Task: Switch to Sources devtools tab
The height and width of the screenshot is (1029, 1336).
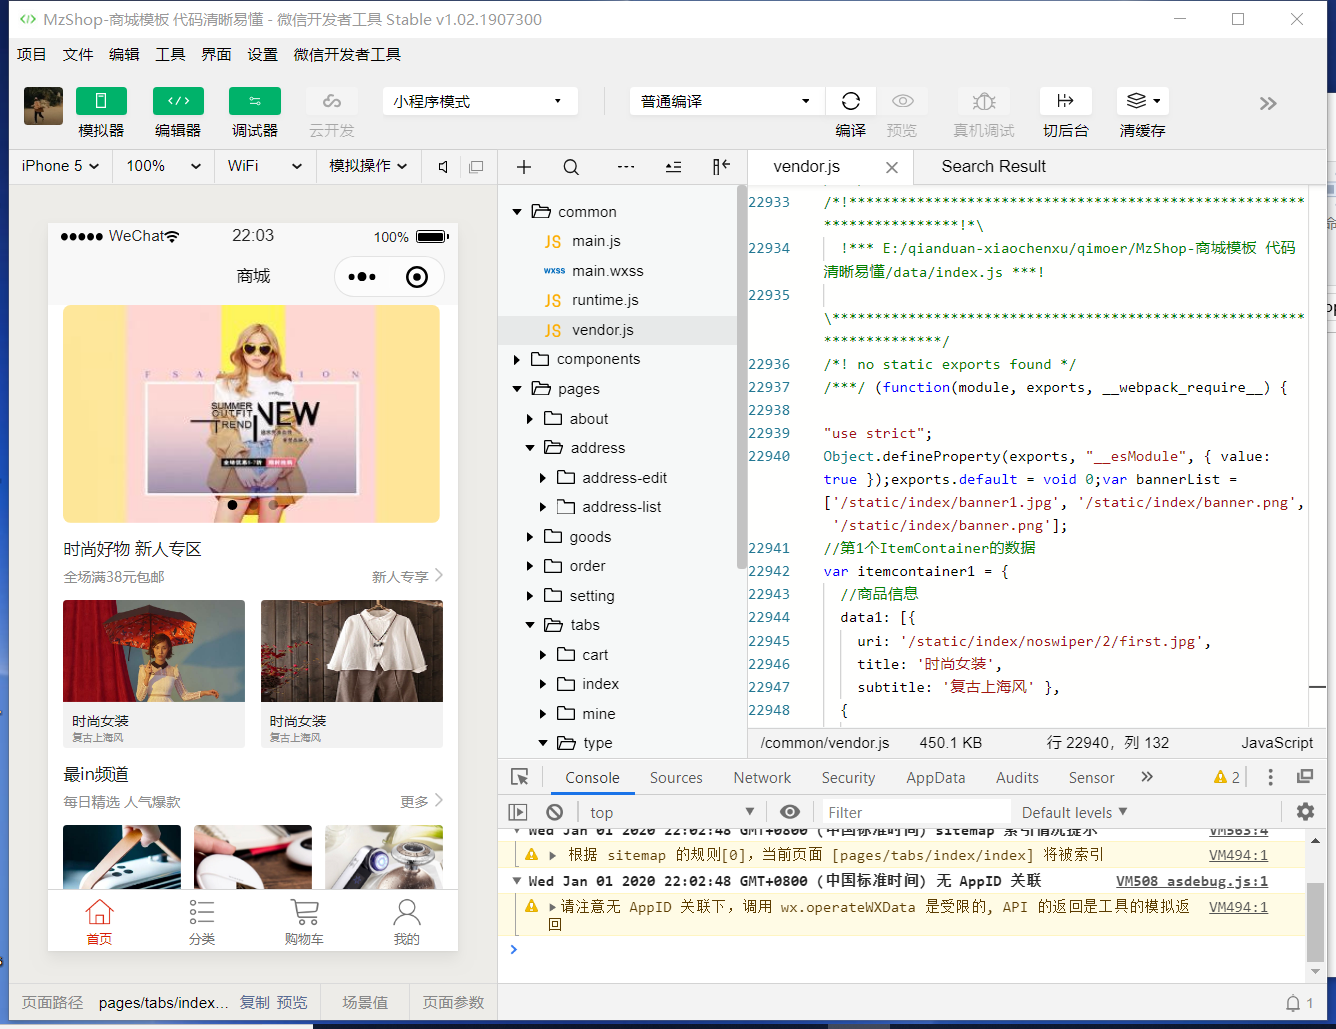Action: tap(676, 778)
